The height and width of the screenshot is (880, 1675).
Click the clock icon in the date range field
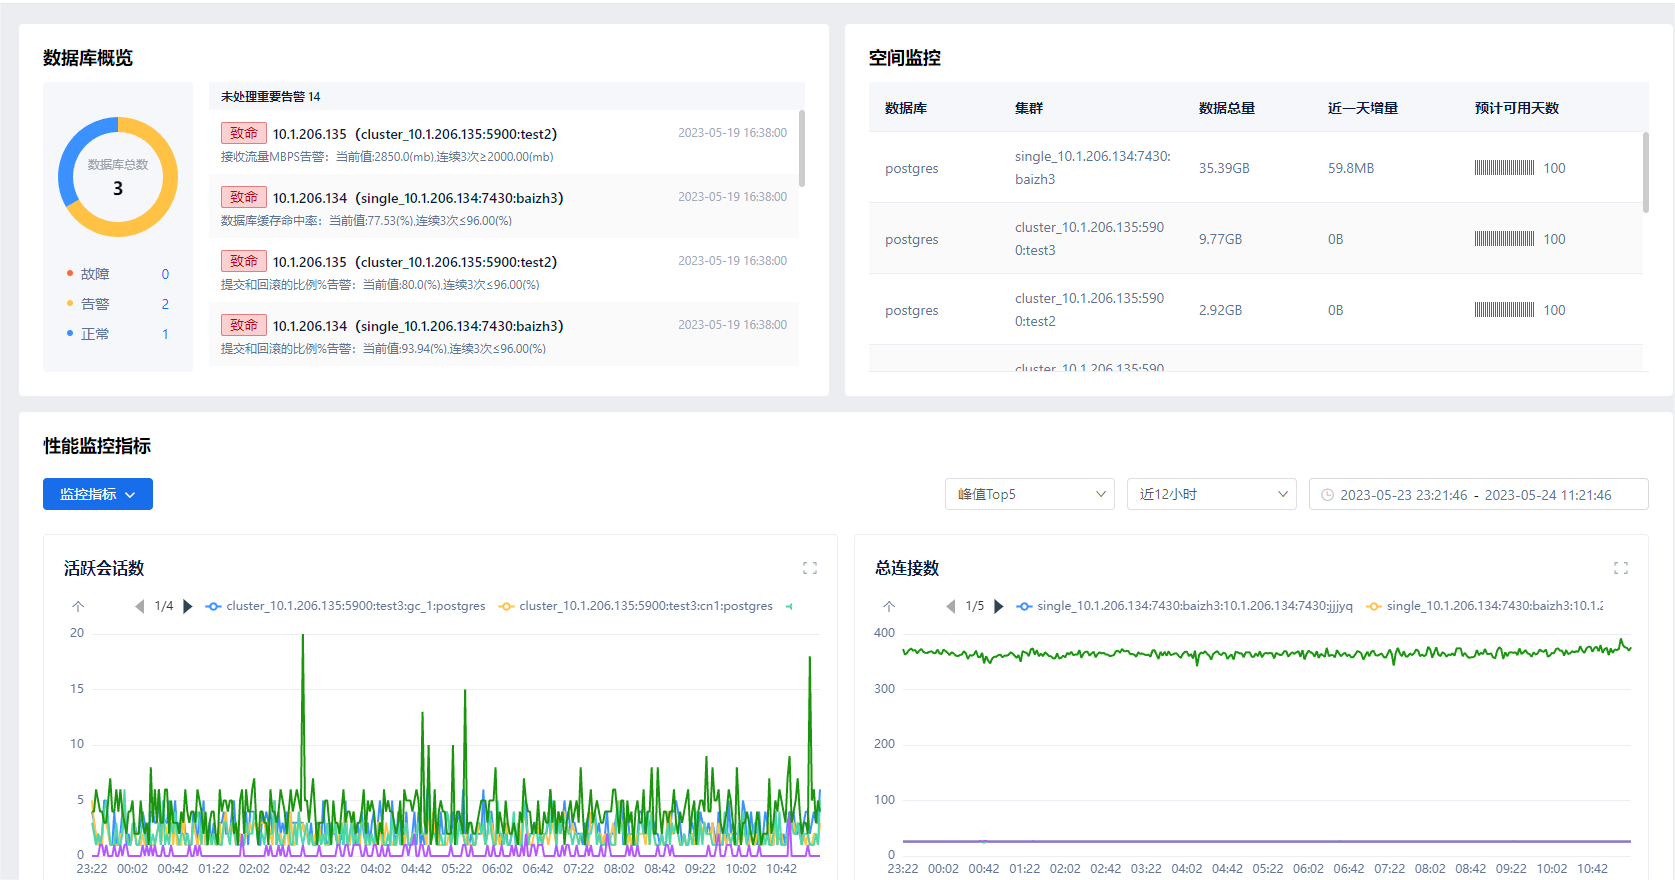[1327, 495]
